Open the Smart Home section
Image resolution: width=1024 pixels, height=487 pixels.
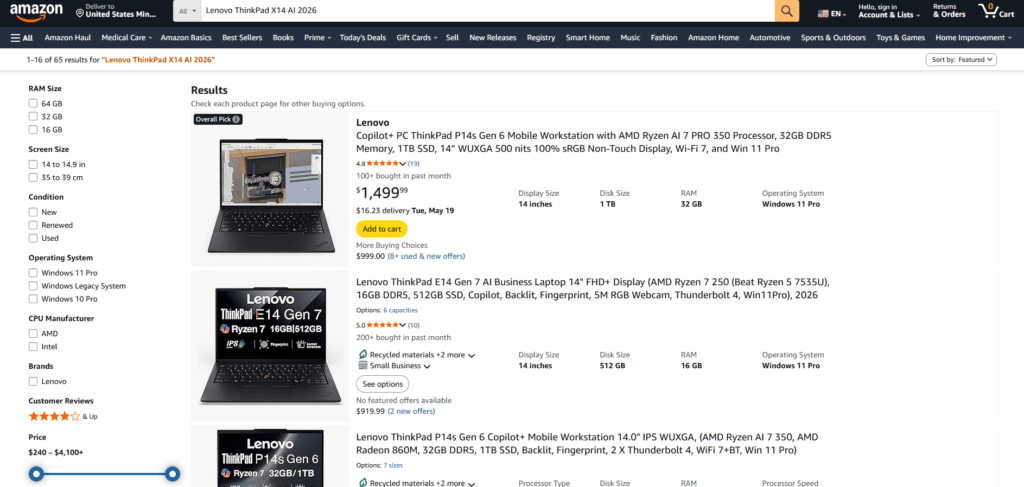click(588, 38)
